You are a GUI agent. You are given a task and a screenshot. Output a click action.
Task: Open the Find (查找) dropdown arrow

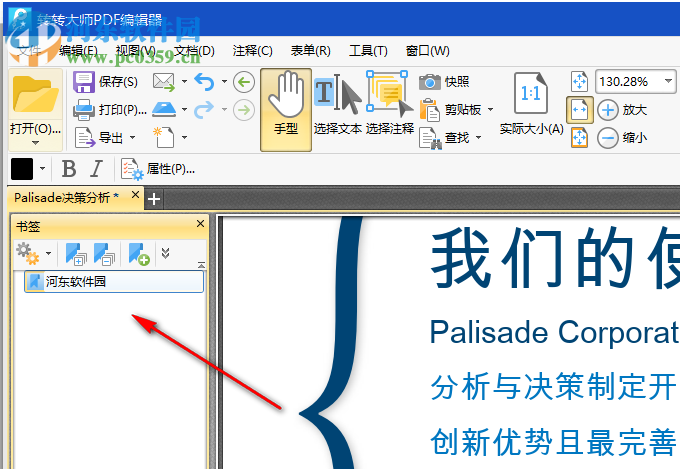coord(478,138)
